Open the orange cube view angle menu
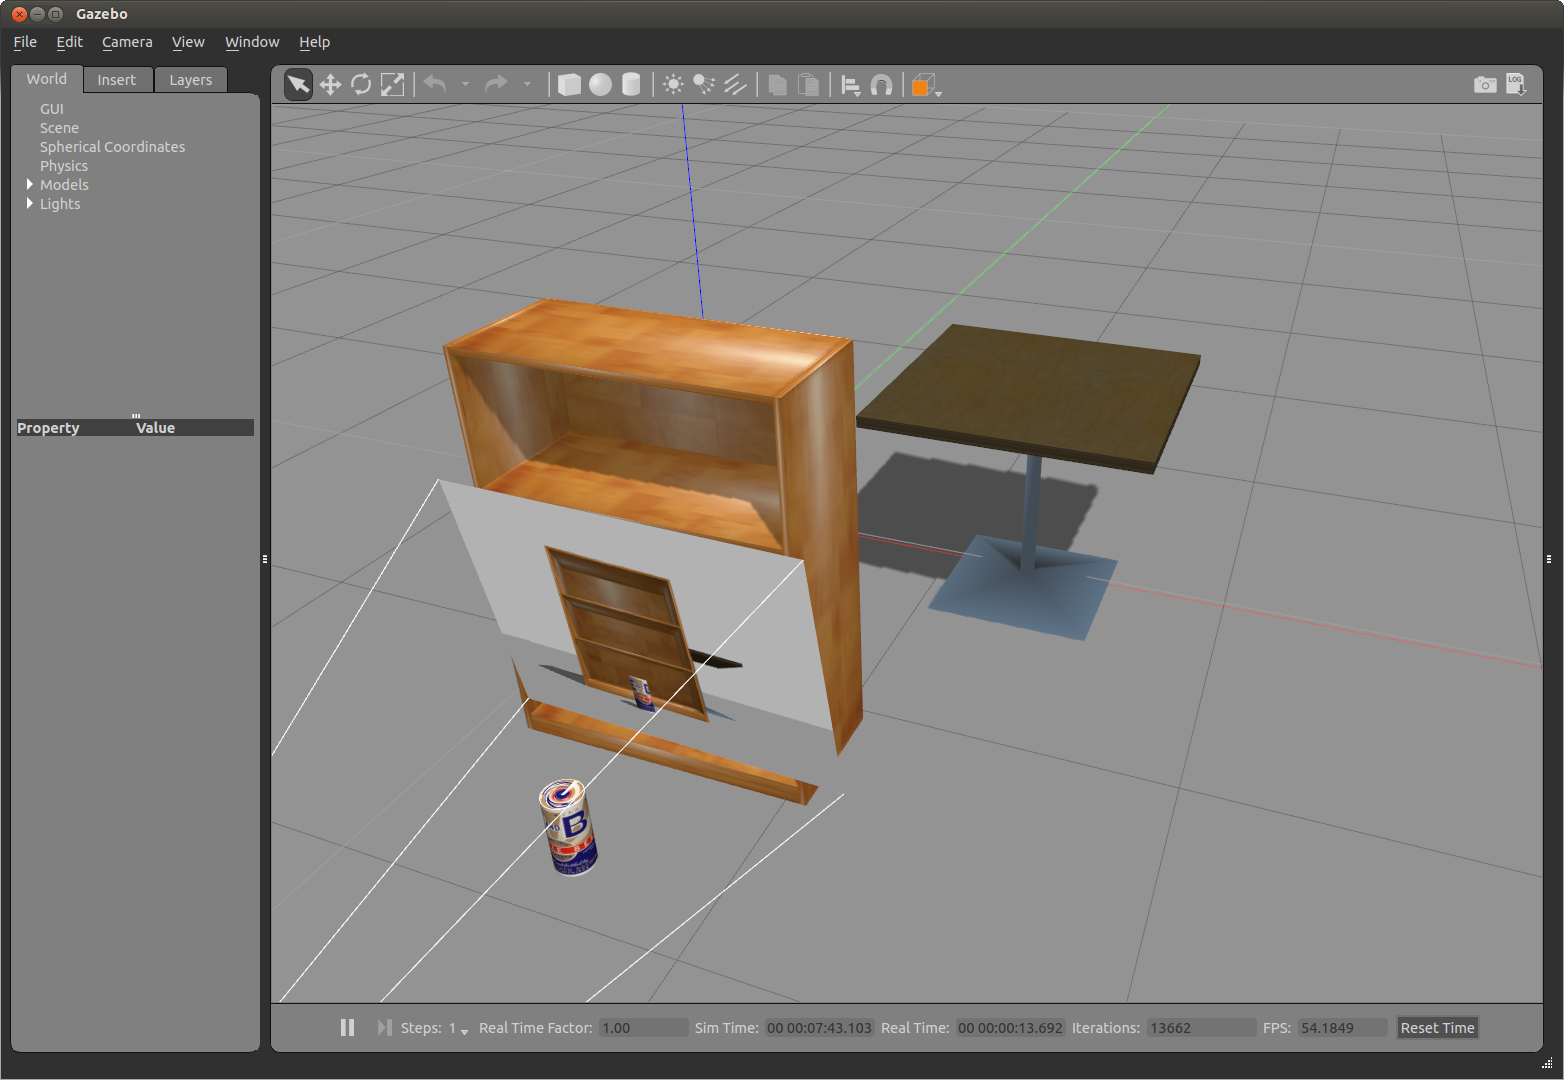The image size is (1564, 1080). click(926, 86)
